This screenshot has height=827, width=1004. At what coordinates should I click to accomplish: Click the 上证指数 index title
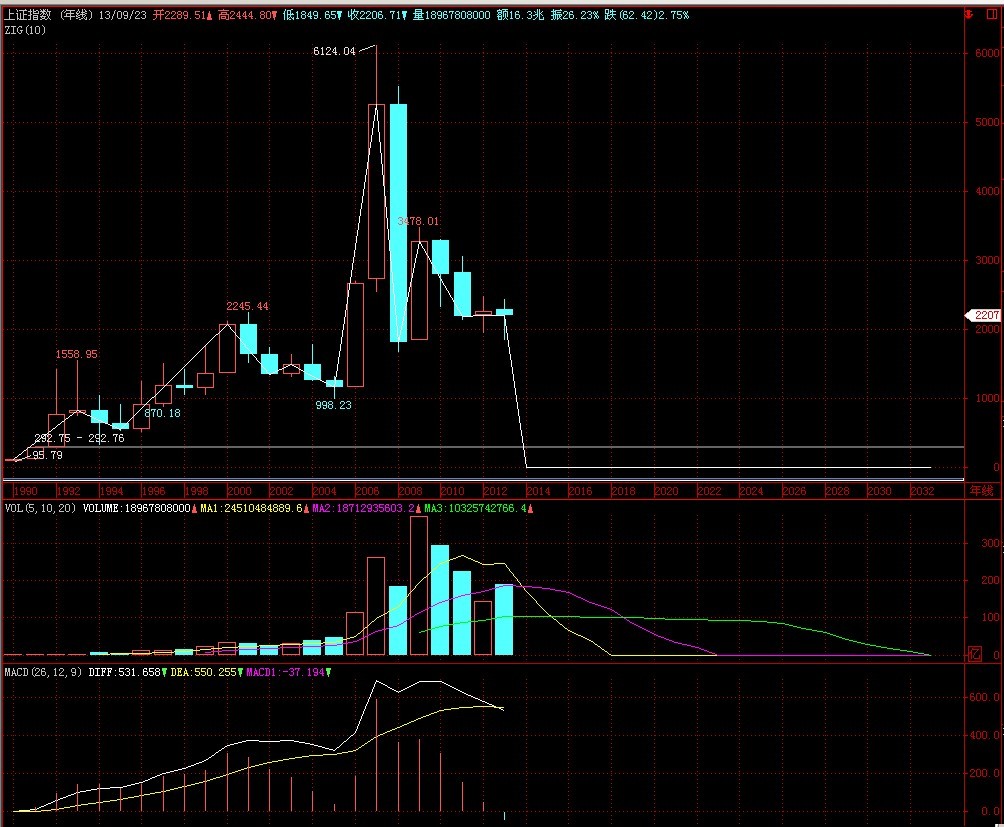tap(28, 15)
